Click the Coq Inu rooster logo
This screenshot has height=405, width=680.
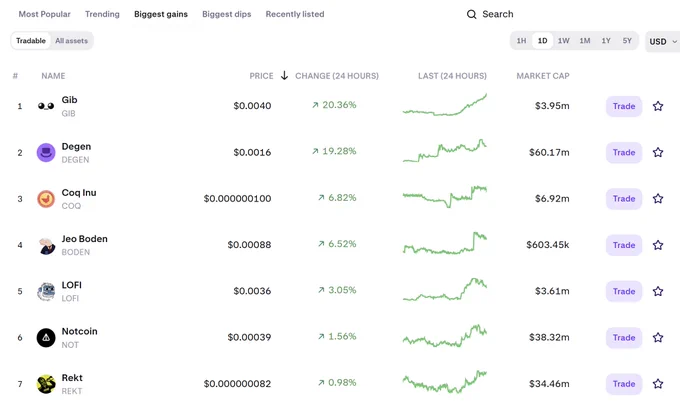46,199
